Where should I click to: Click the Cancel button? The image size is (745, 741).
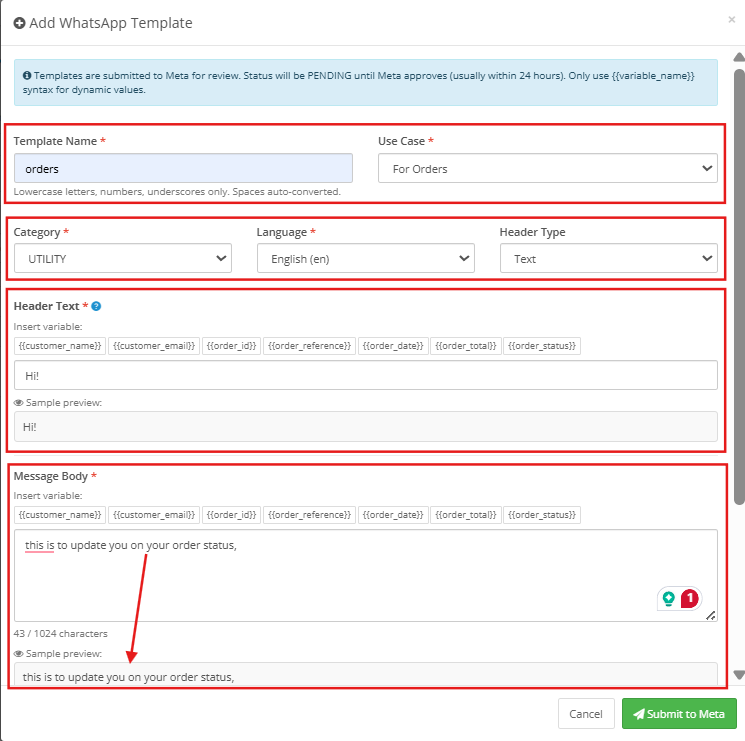coord(586,713)
